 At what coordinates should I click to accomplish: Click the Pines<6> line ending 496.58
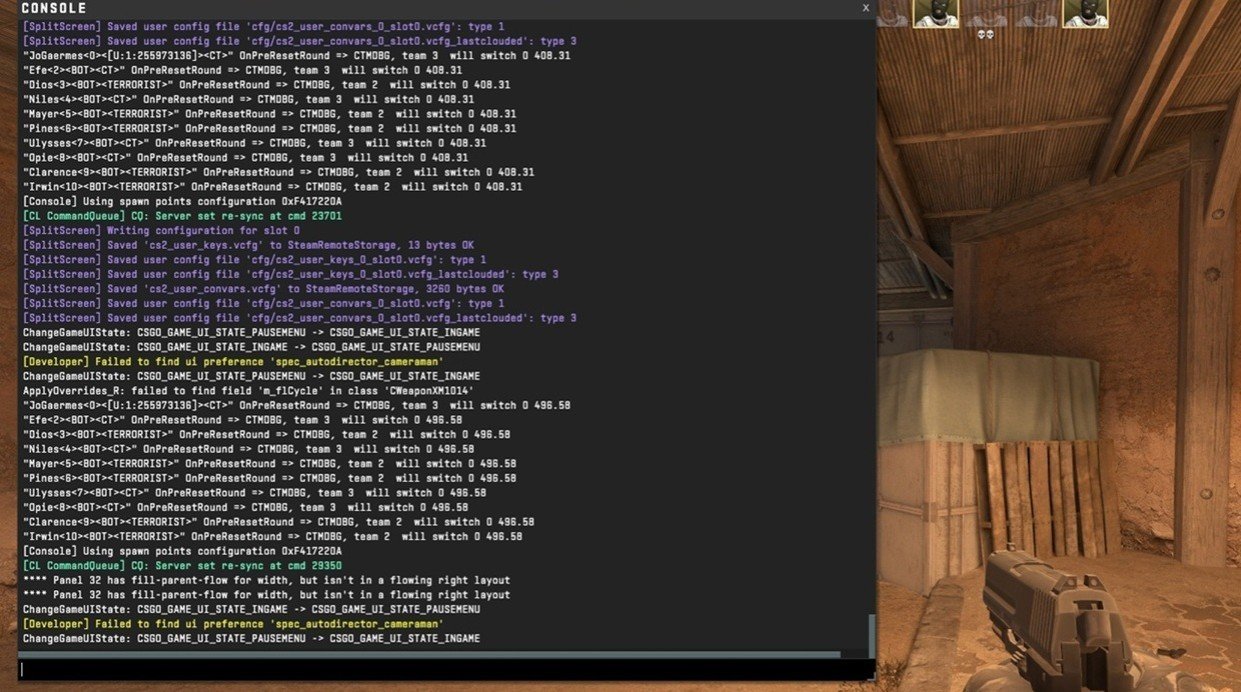269,478
